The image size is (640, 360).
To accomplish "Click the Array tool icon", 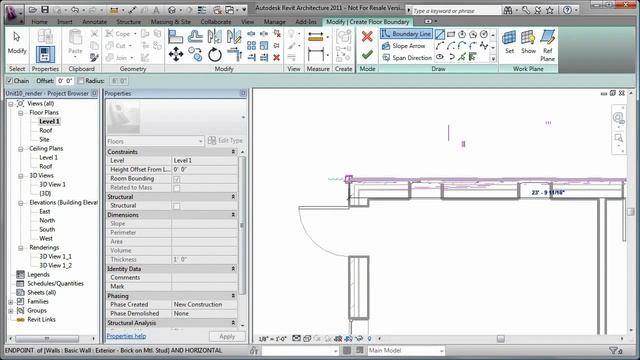I will [251, 45].
